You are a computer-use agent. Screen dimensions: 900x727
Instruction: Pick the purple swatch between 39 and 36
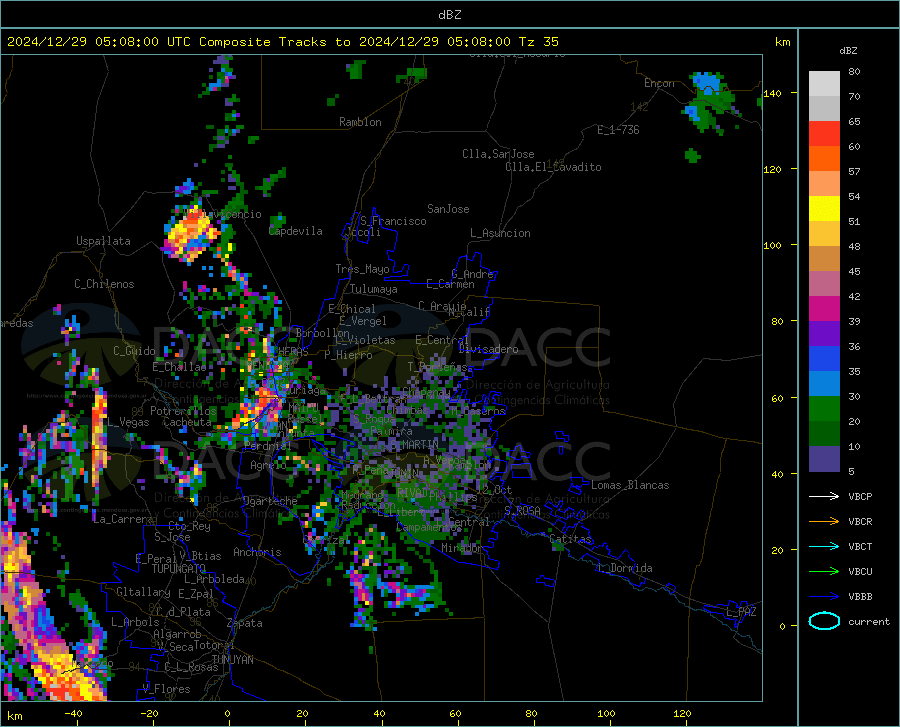[x=824, y=334]
